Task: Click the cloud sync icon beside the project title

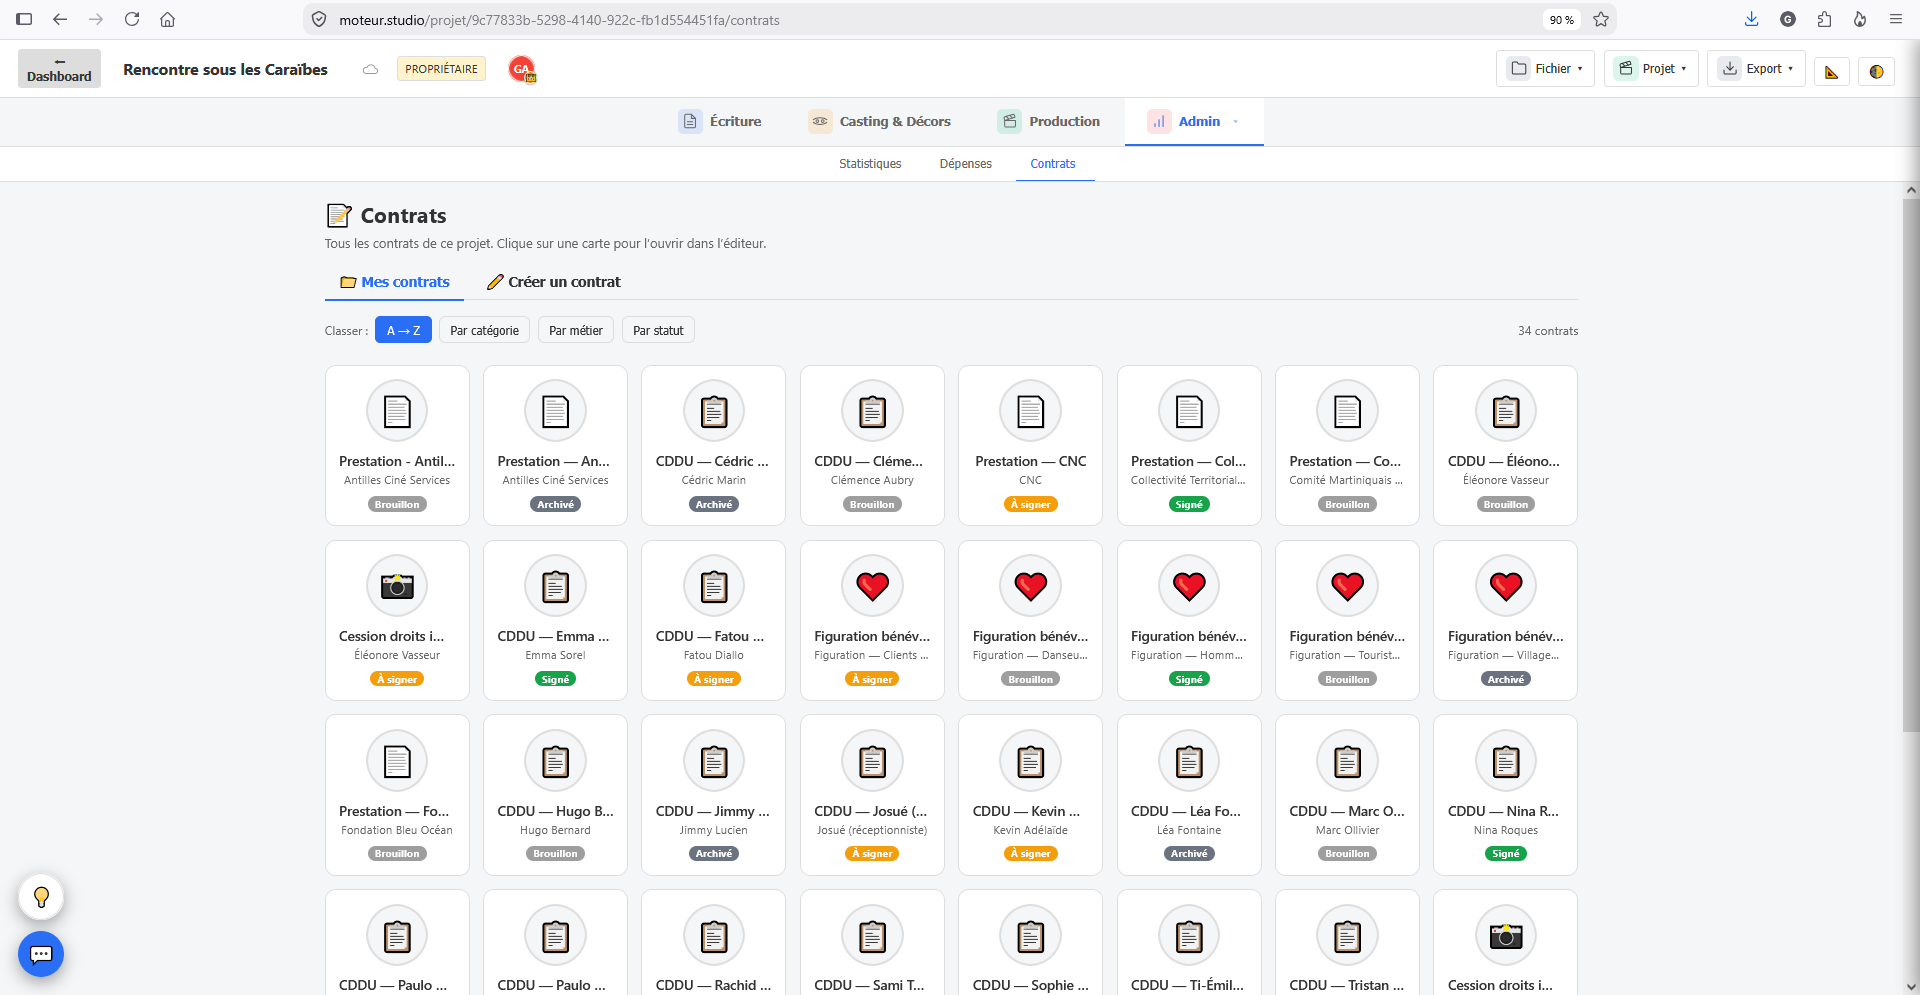Action: (370, 69)
